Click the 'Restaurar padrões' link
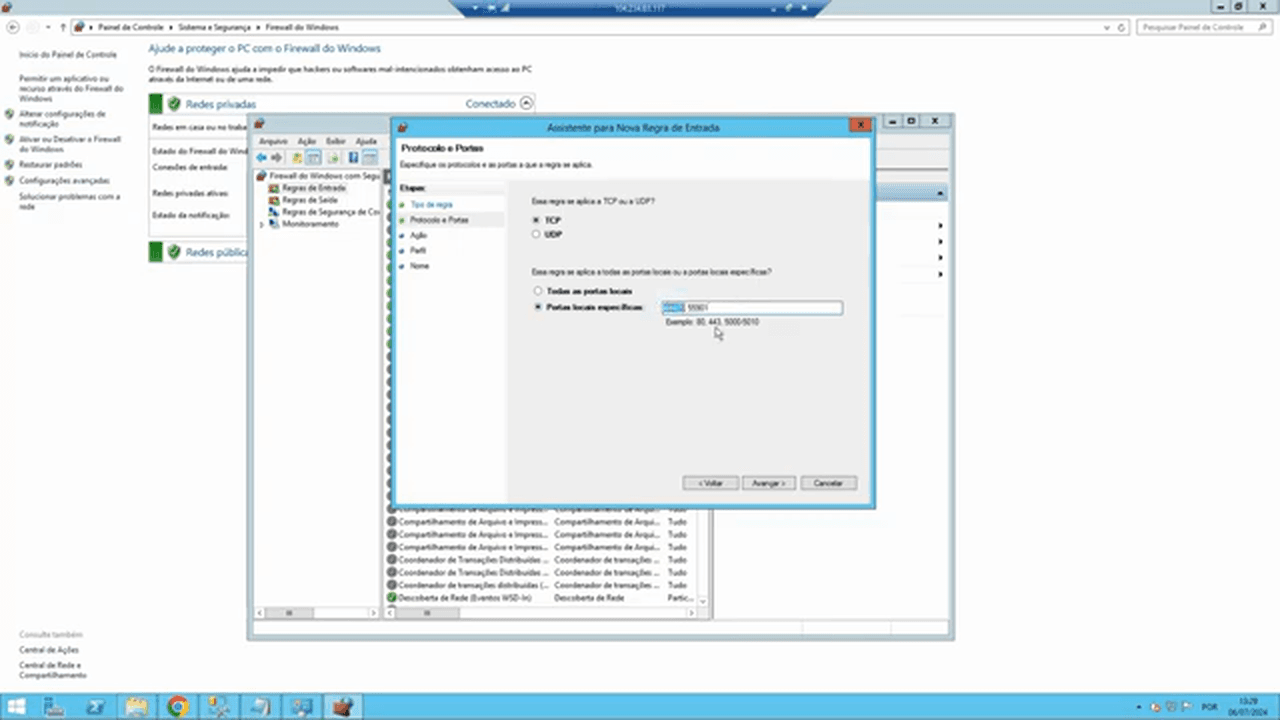The height and width of the screenshot is (720, 1280). [x=50, y=165]
